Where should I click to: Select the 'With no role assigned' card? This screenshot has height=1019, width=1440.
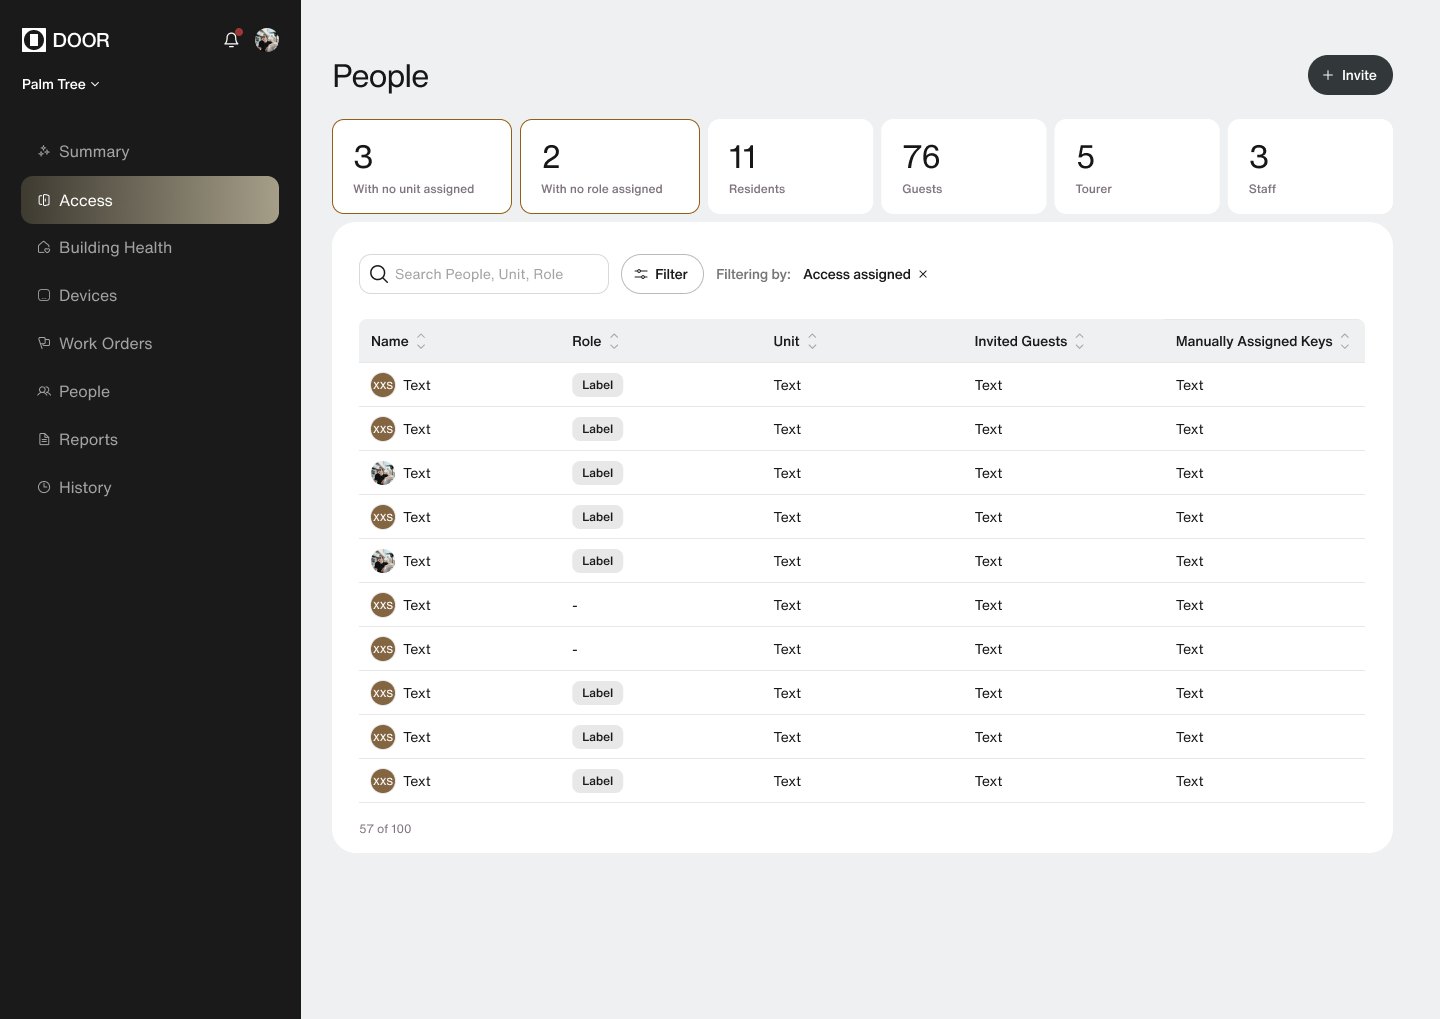[x=610, y=167]
